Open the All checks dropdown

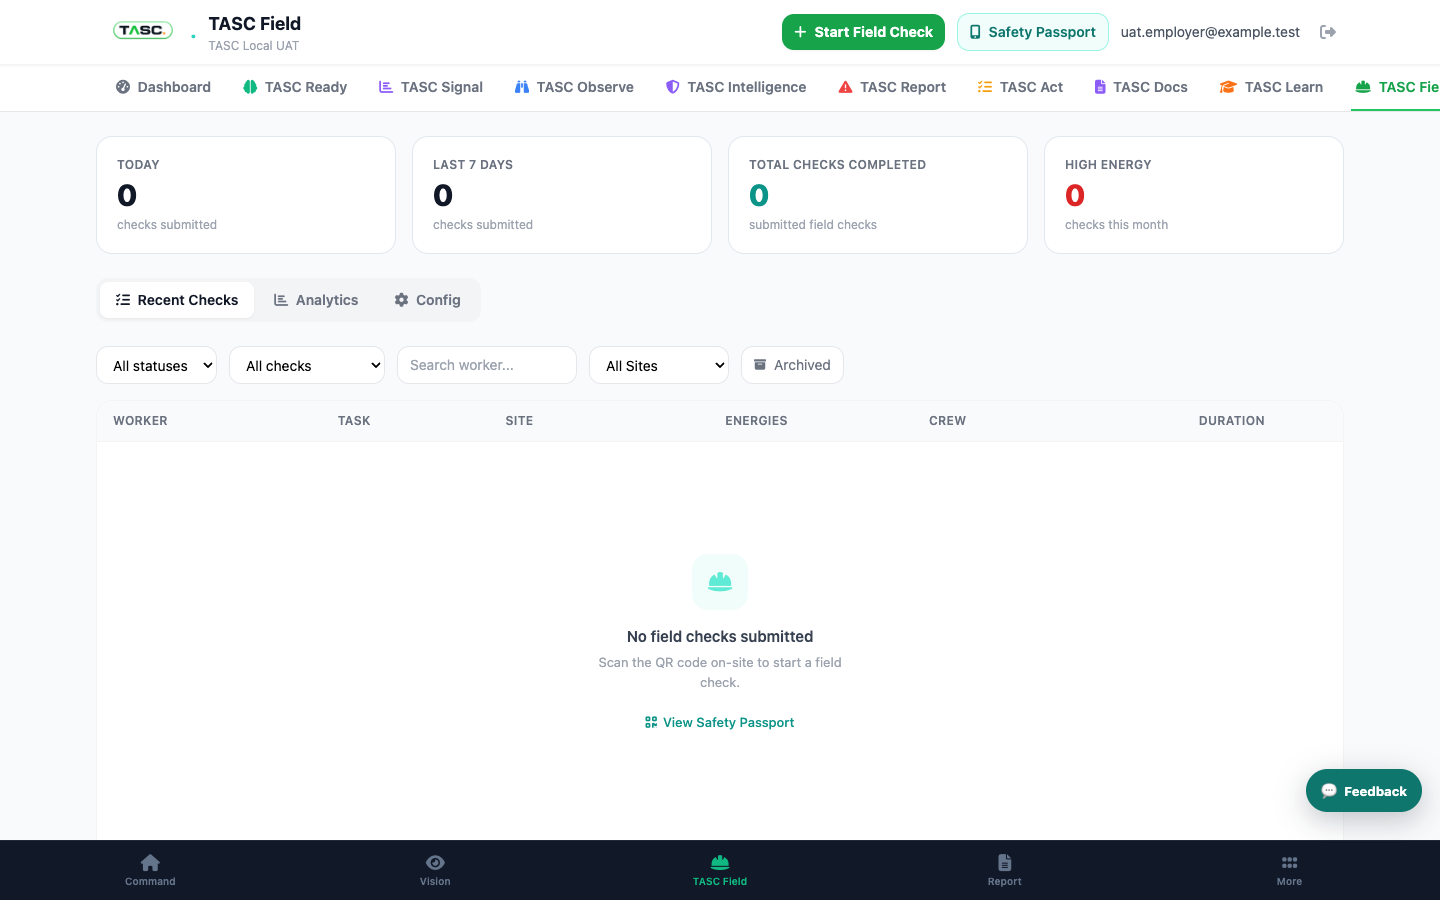pos(307,365)
